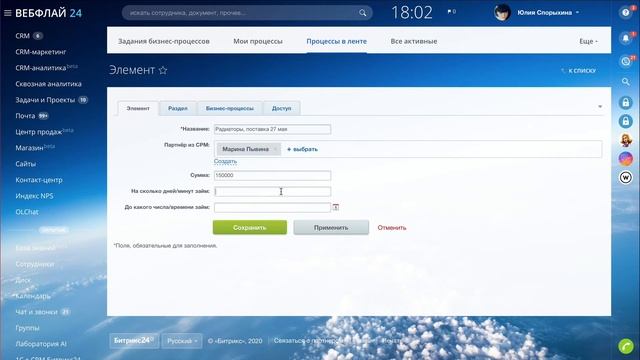The image size is (640, 360).
Task: Remove Марина Пывина partner chip
Action: tap(276, 149)
